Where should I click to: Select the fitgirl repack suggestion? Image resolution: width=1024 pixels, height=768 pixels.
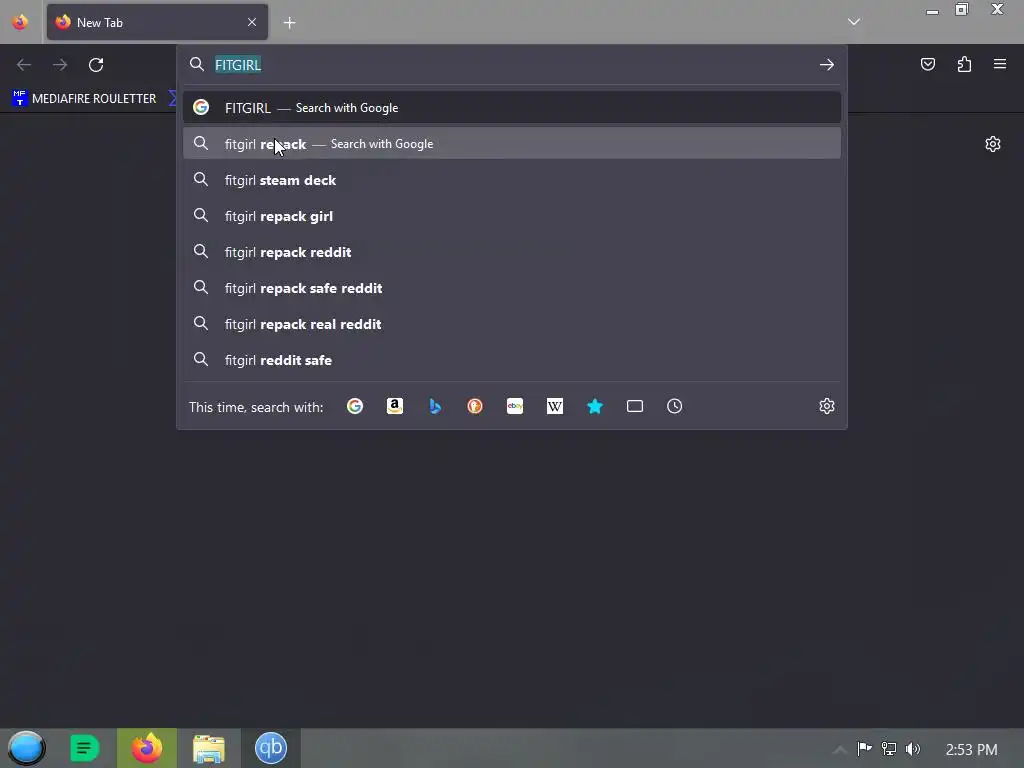point(512,144)
